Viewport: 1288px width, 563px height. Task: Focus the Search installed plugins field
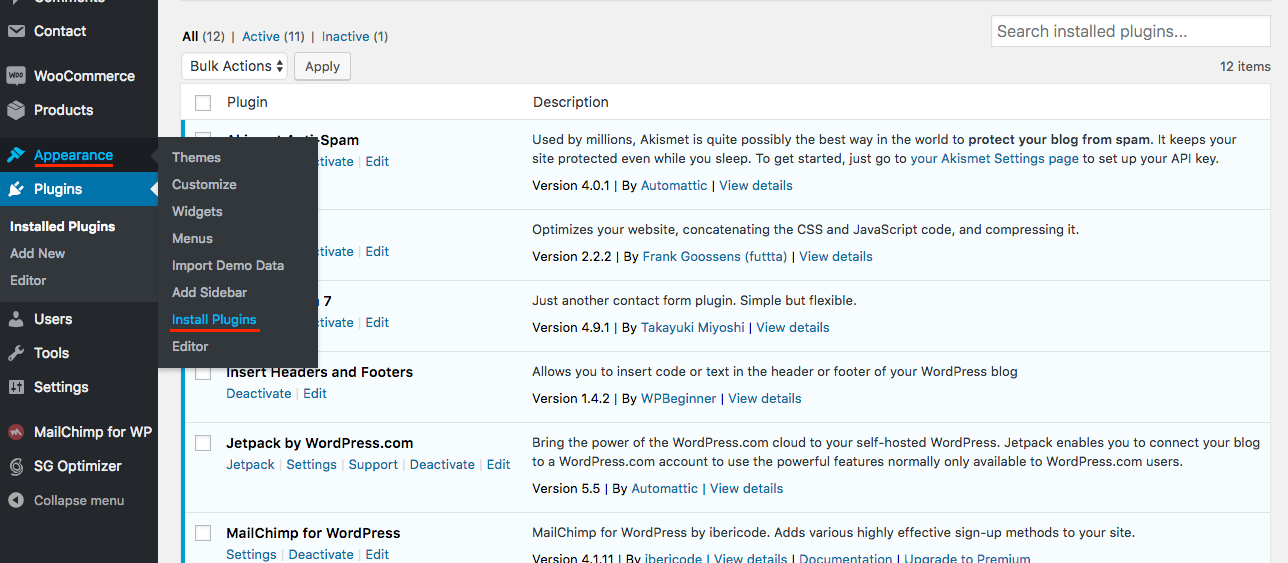(1130, 31)
